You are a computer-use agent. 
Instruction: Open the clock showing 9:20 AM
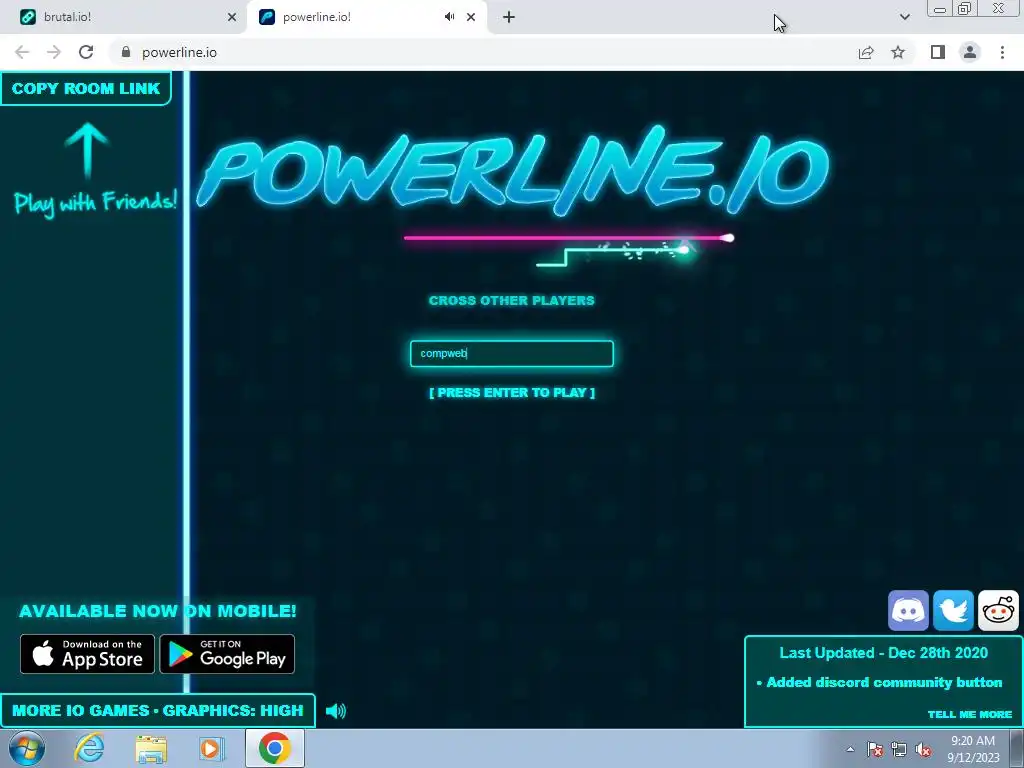point(973,749)
